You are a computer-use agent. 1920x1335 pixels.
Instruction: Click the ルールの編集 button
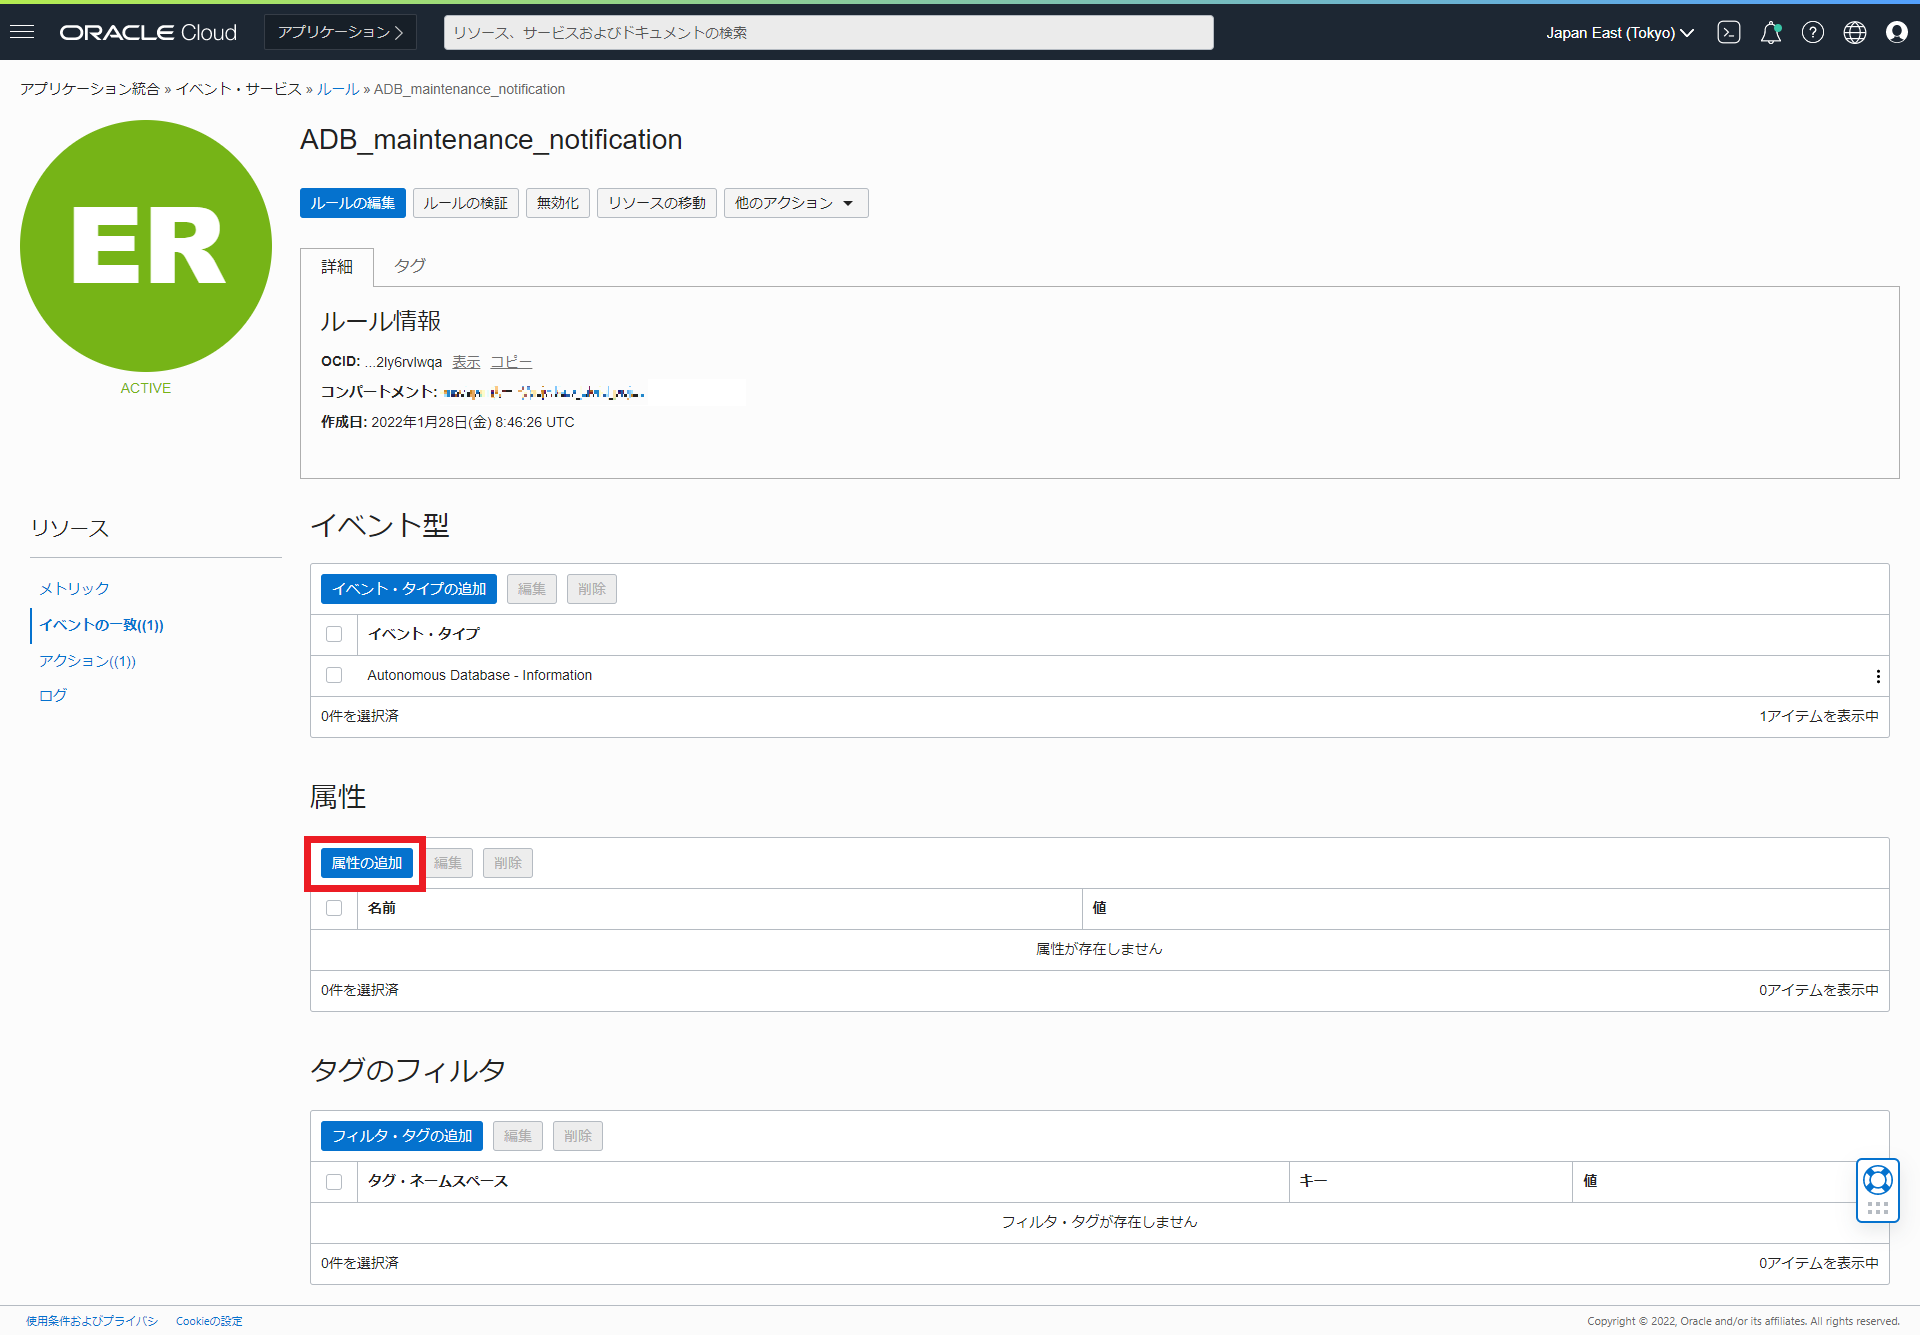pyautogui.click(x=352, y=203)
